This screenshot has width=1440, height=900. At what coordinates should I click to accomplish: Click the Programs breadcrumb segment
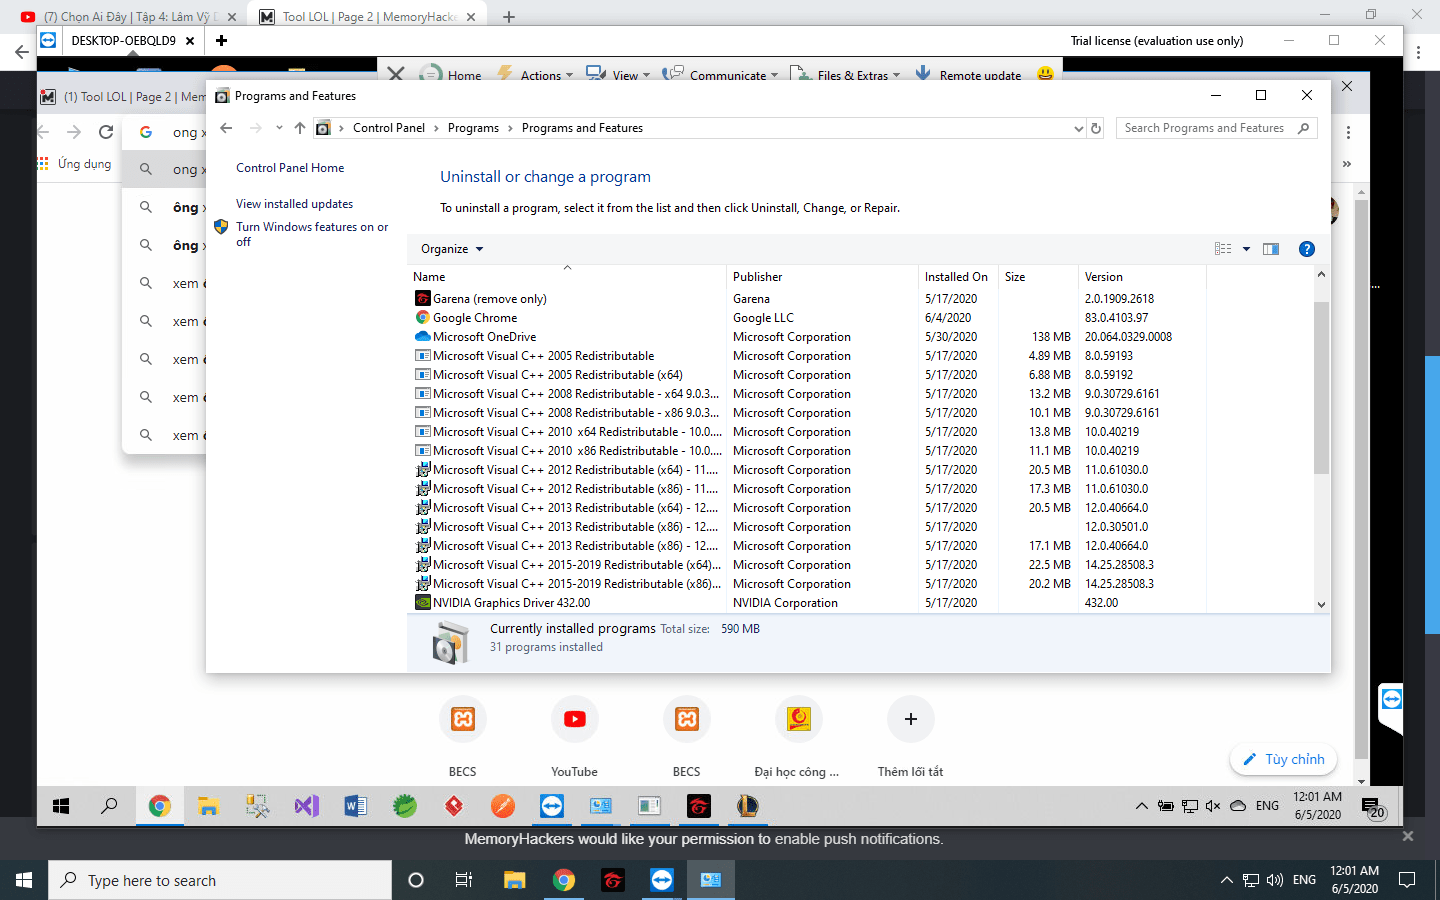pyautogui.click(x=473, y=128)
